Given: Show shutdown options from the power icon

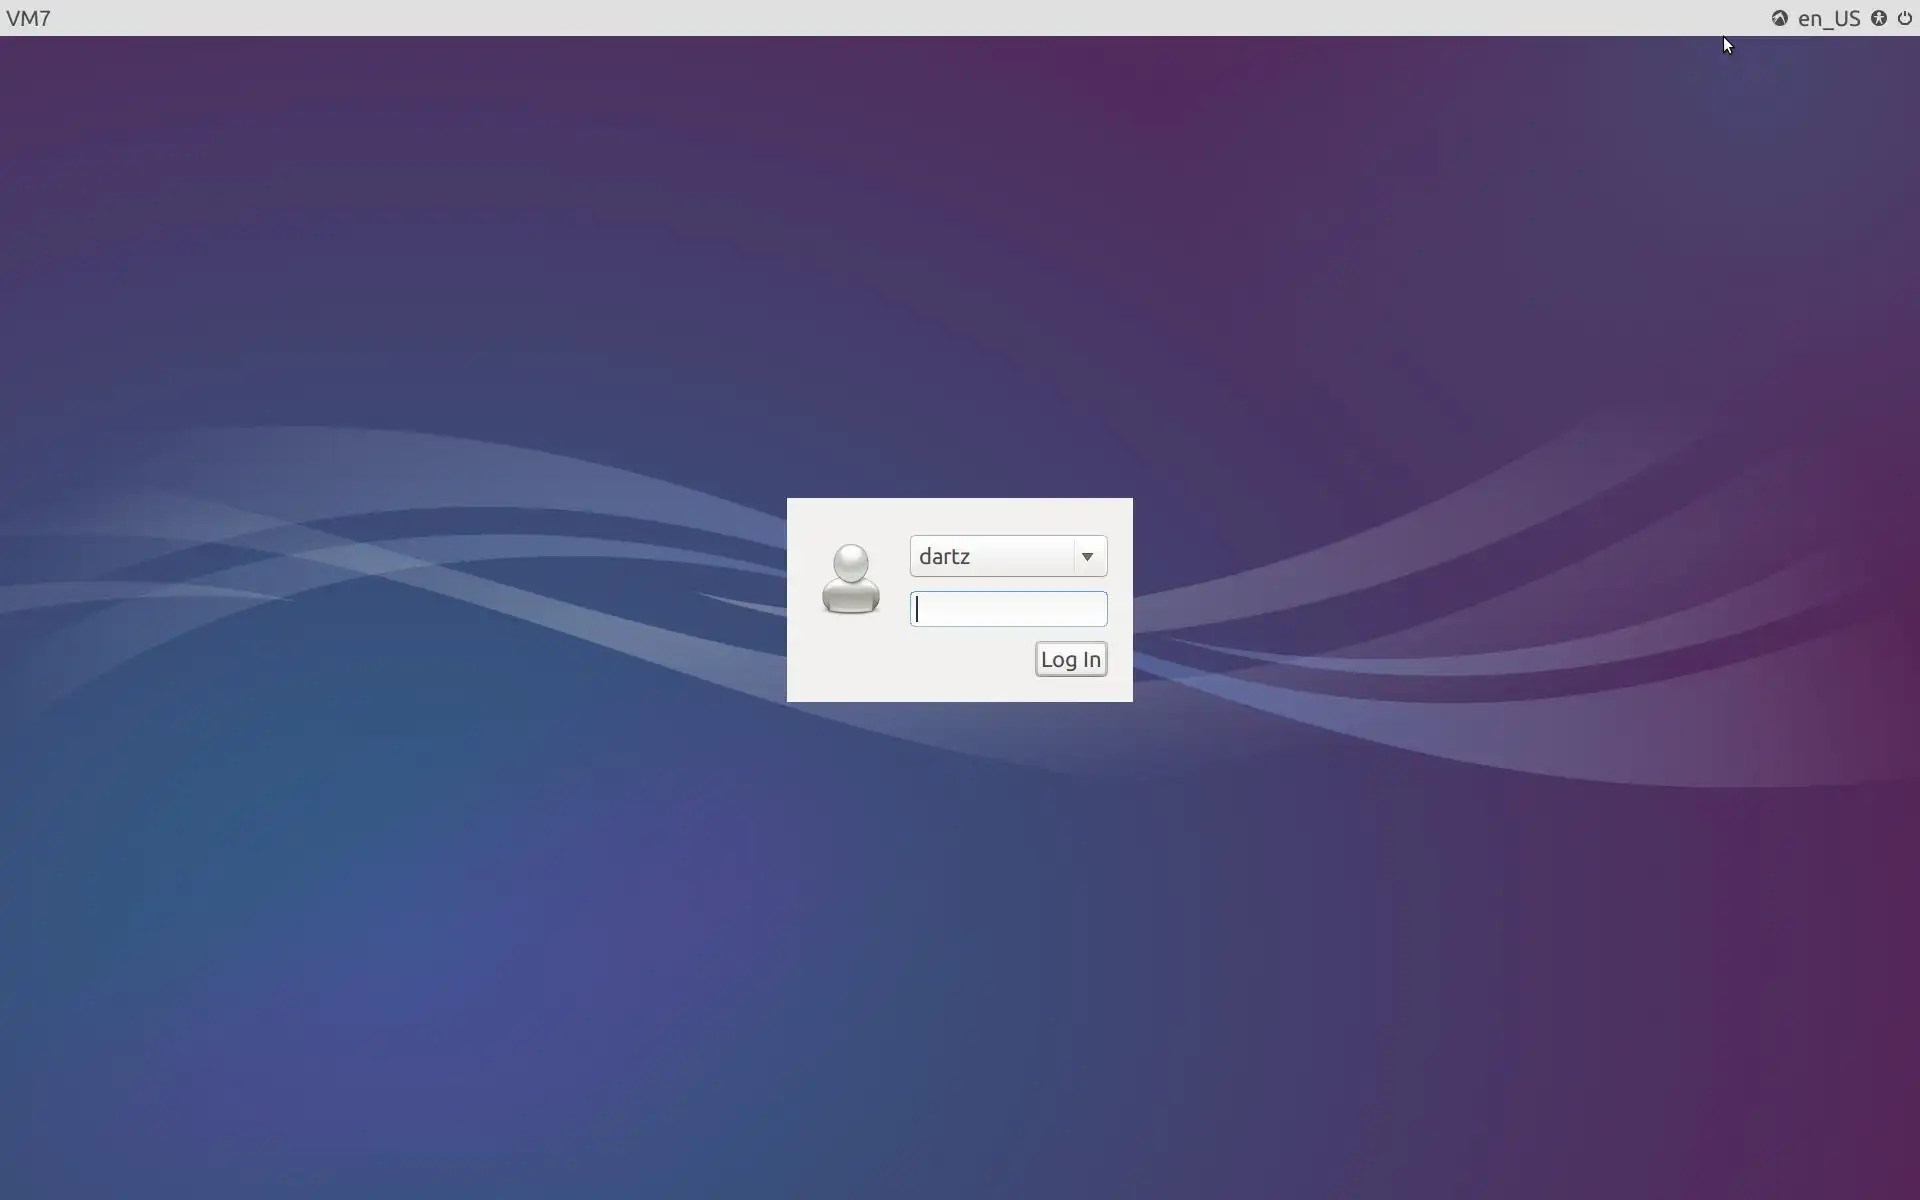Looking at the screenshot, I should 1905,18.
